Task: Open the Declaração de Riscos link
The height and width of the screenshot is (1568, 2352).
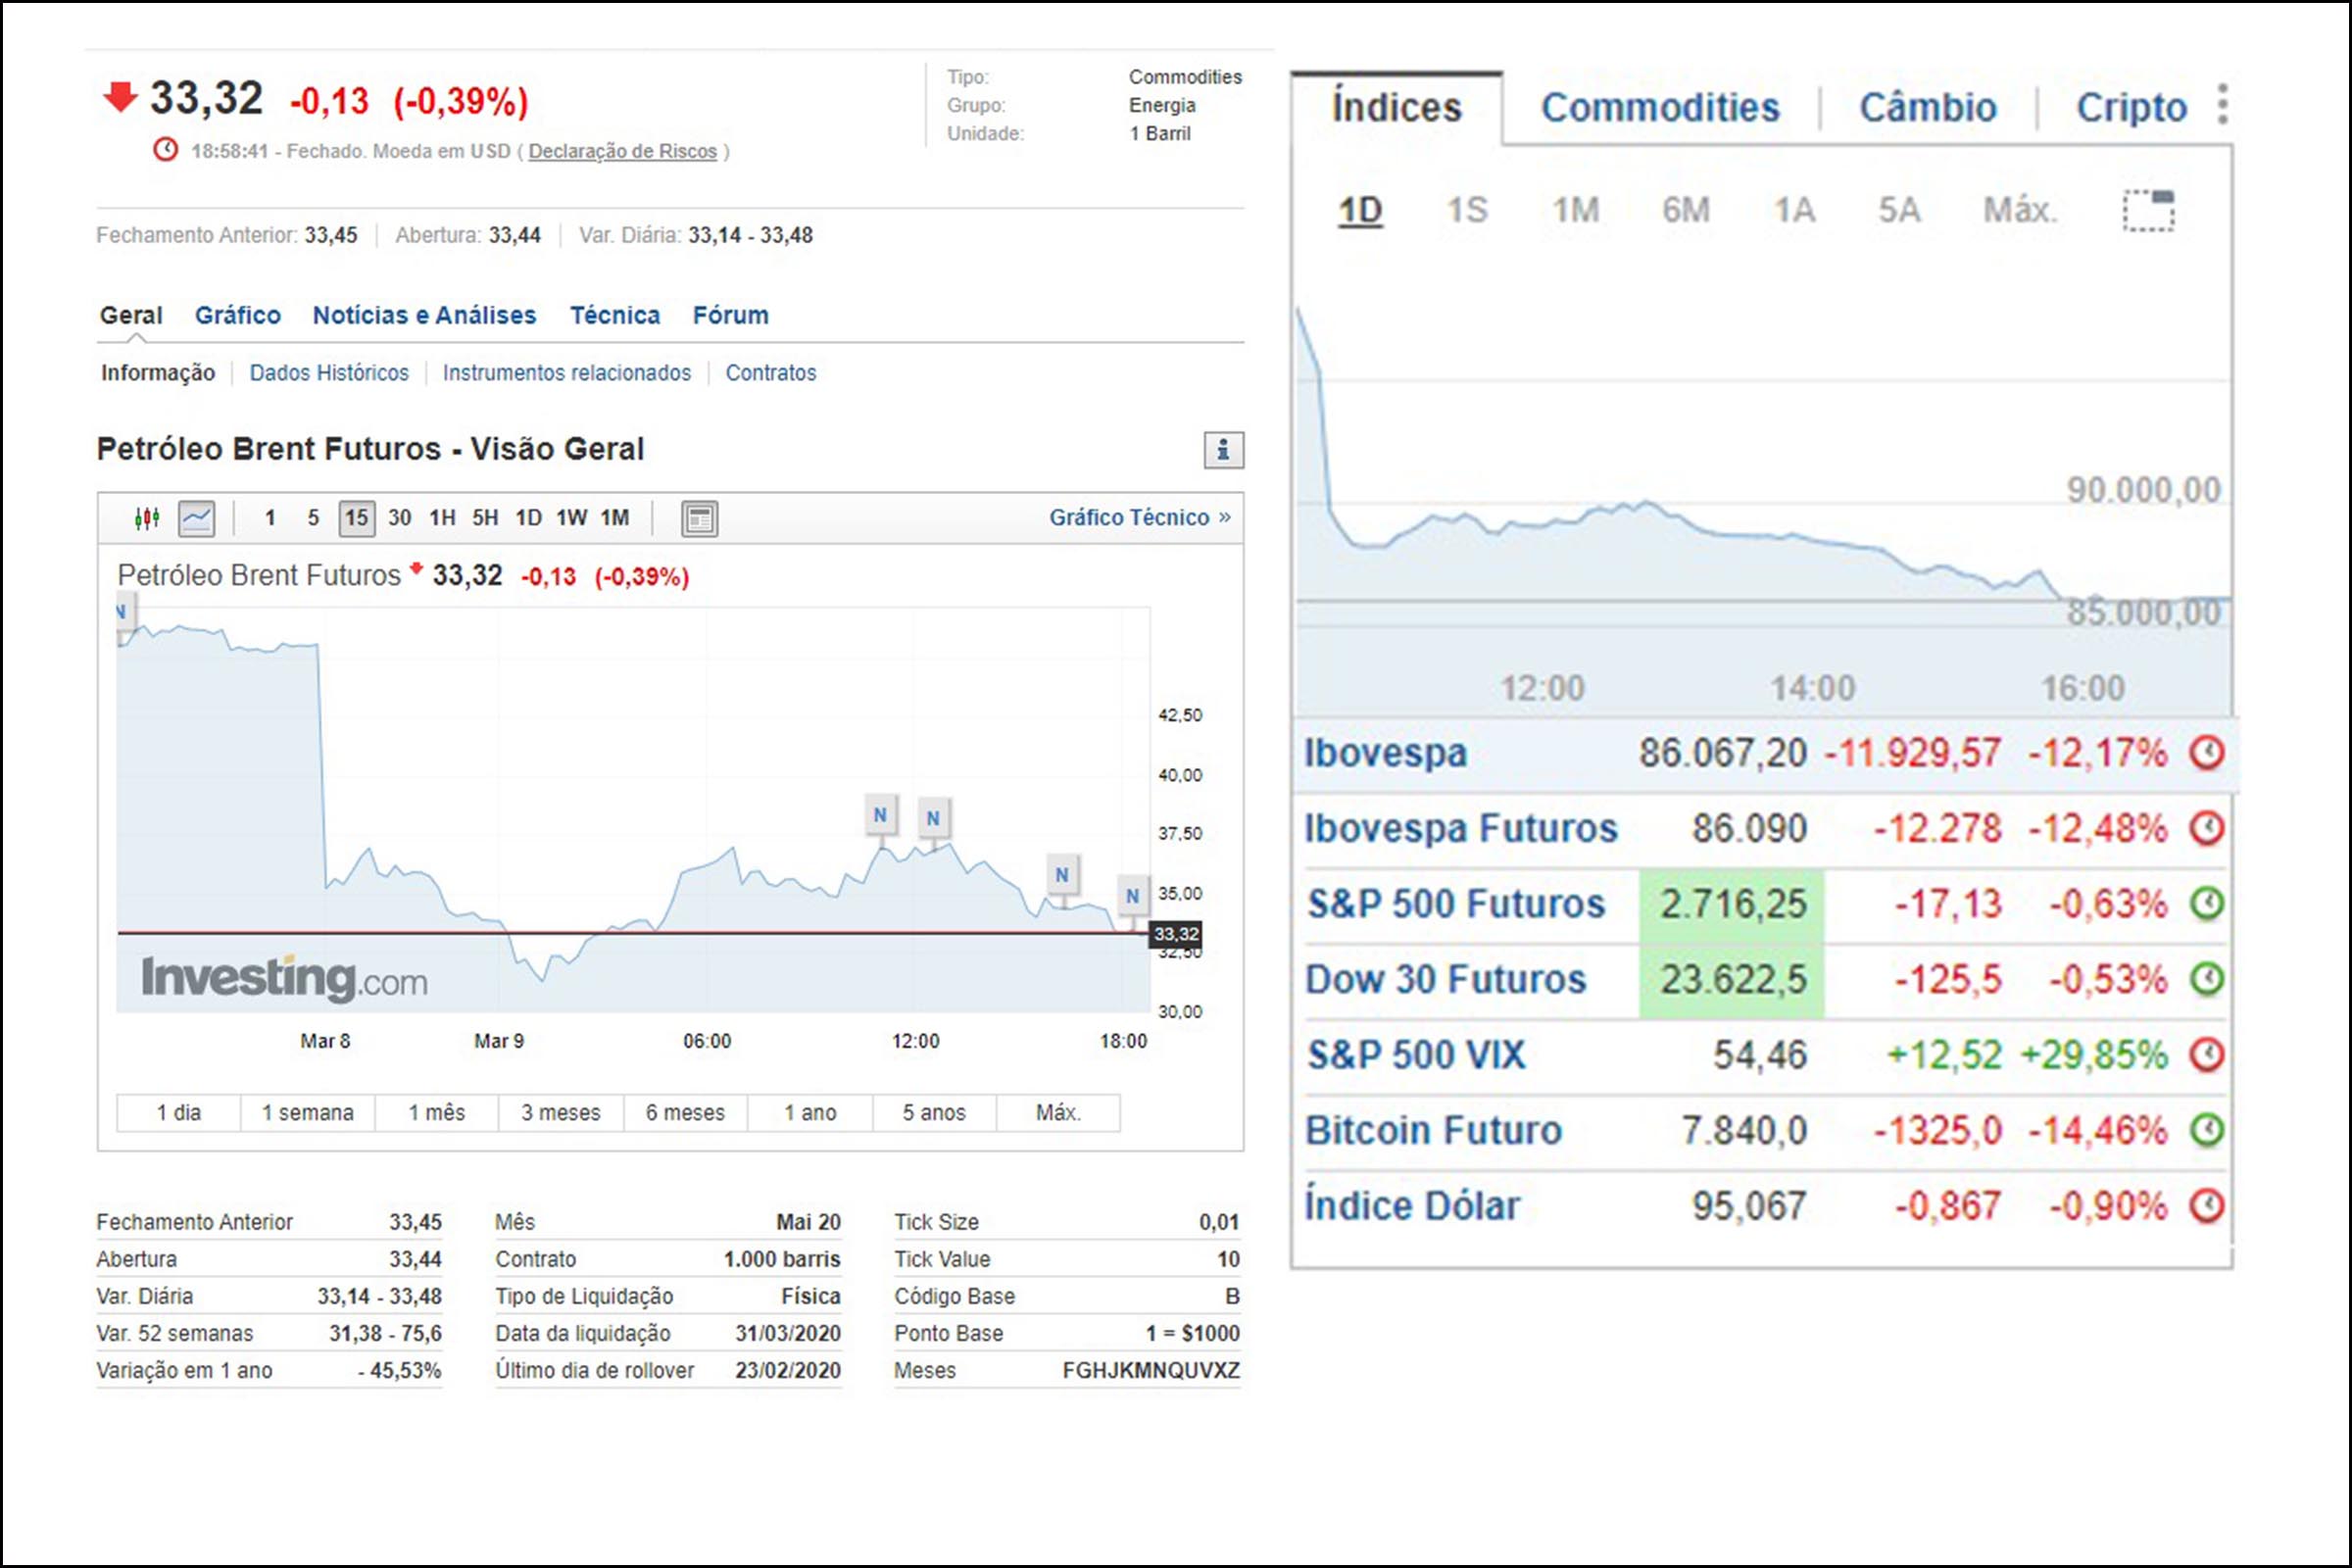Action: (x=622, y=151)
